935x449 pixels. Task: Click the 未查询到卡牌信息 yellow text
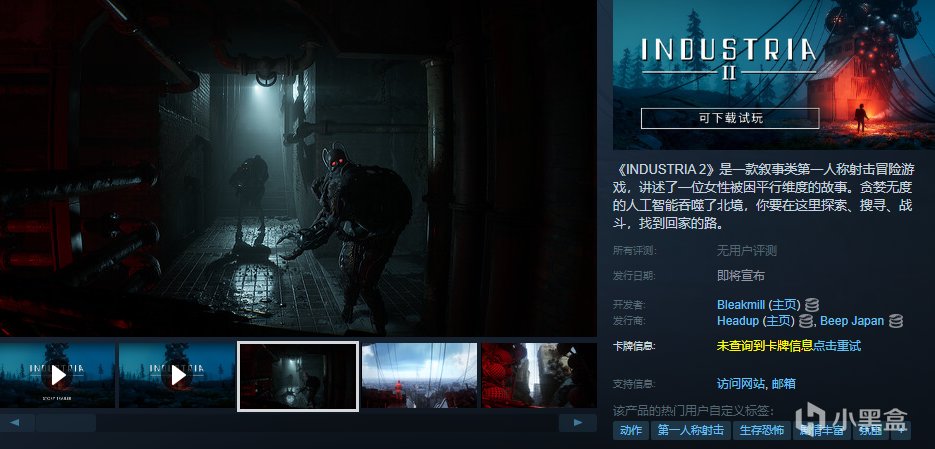(x=764, y=346)
